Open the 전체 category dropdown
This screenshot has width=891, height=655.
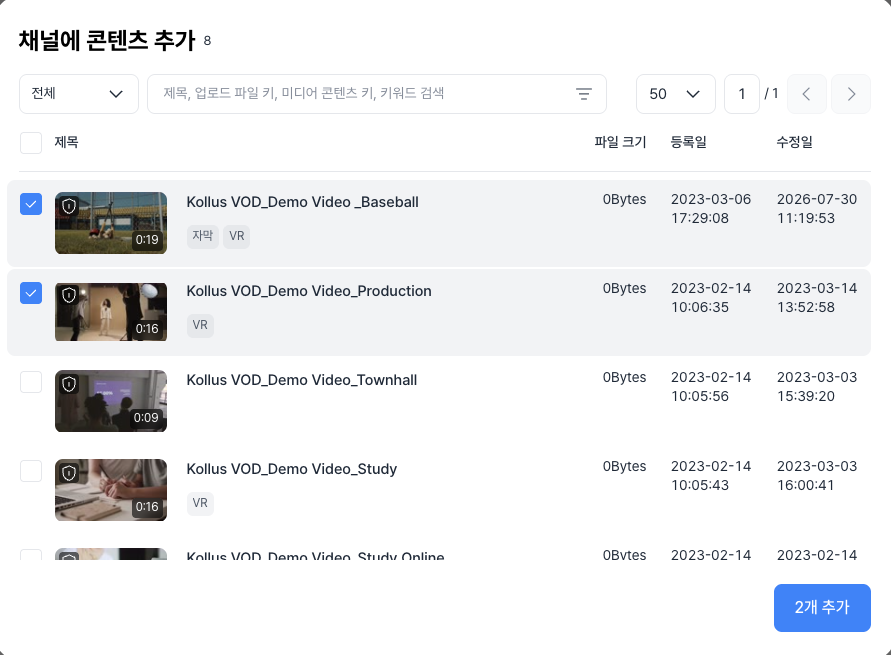(79, 94)
